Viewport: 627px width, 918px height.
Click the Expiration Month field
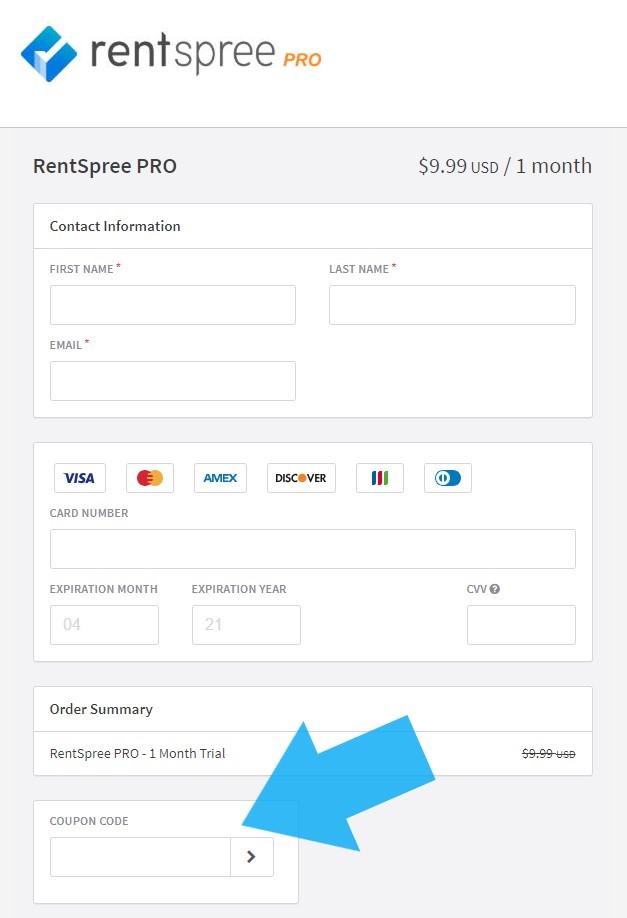[x=104, y=625]
